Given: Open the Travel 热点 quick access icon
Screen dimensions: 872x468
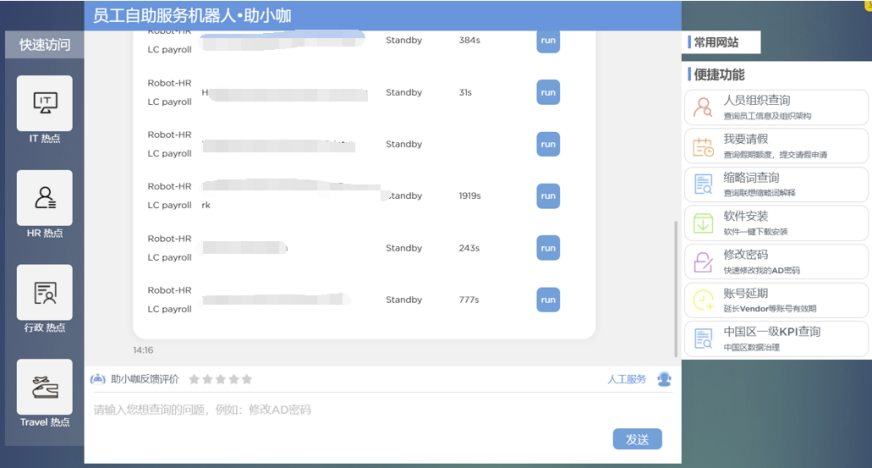Looking at the screenshot, I should (45, 387).
